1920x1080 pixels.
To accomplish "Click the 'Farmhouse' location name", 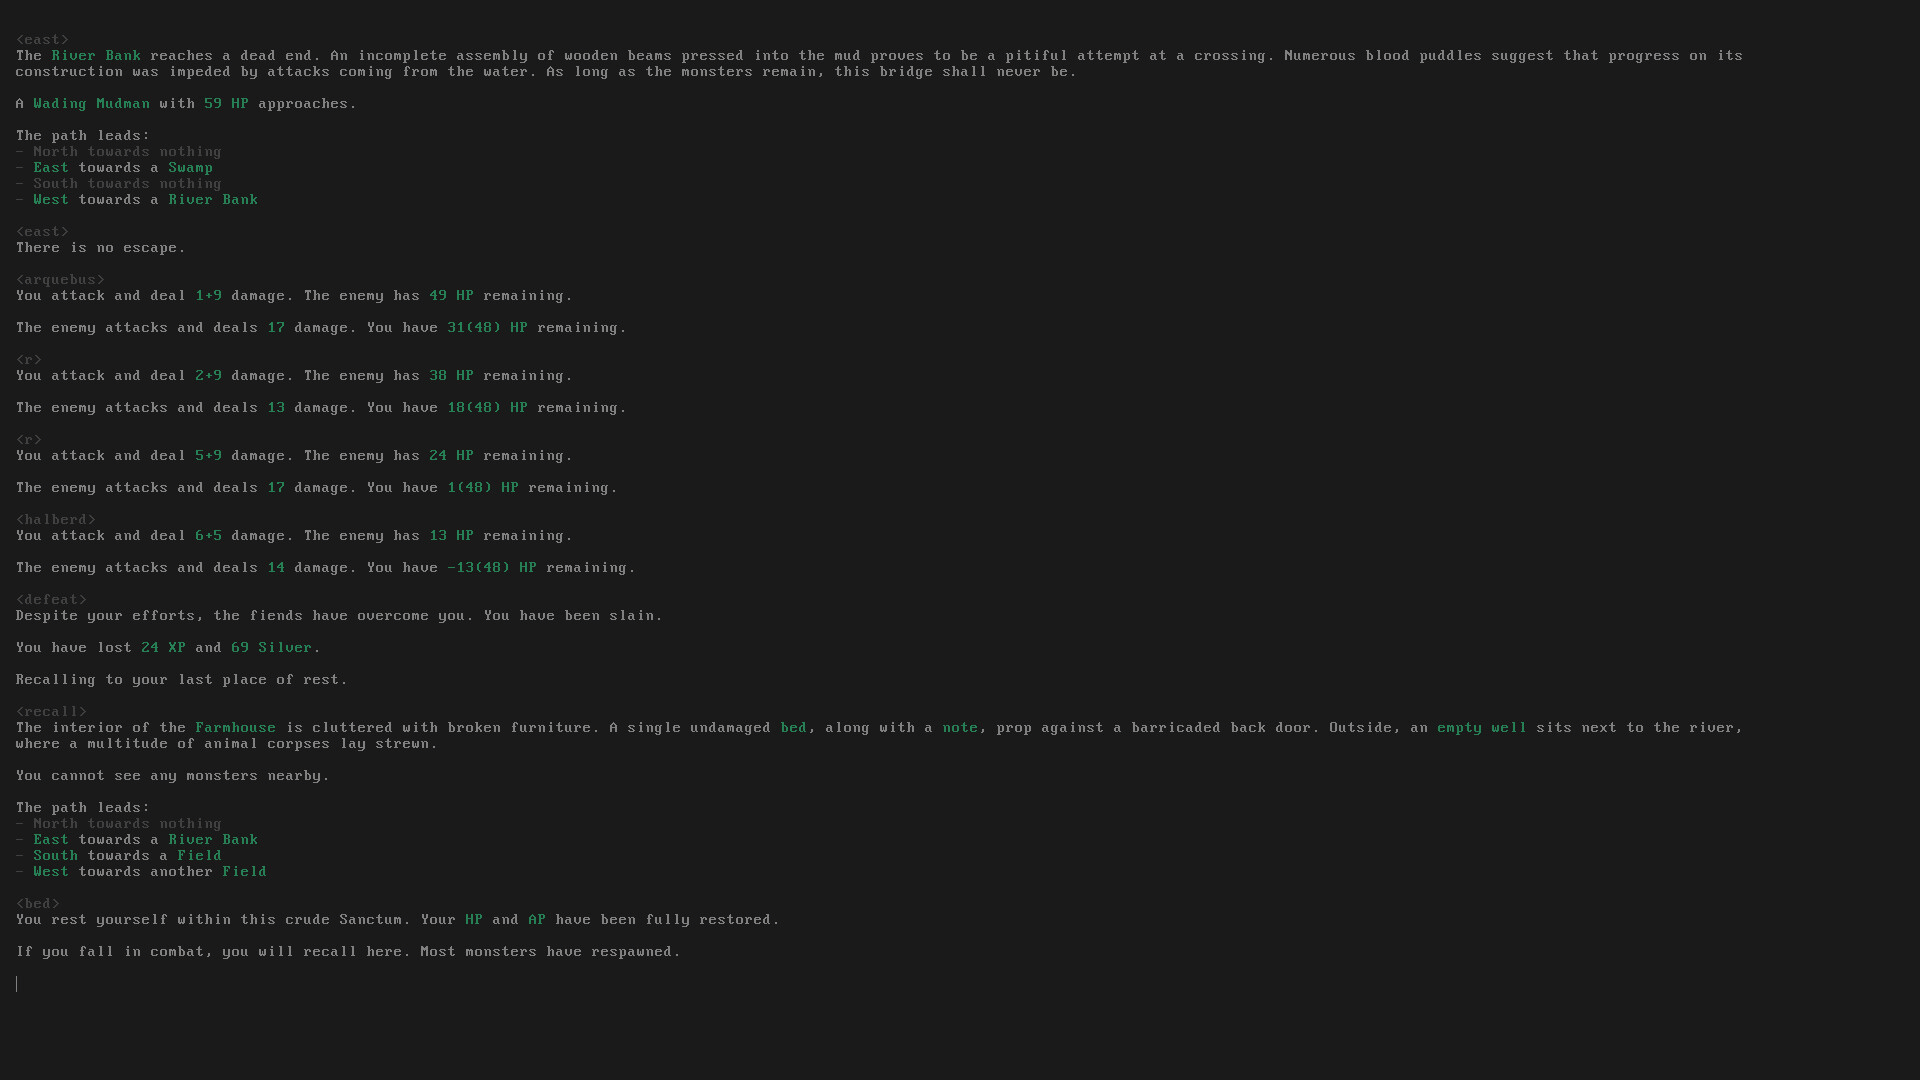I will [x=235, y=728].
